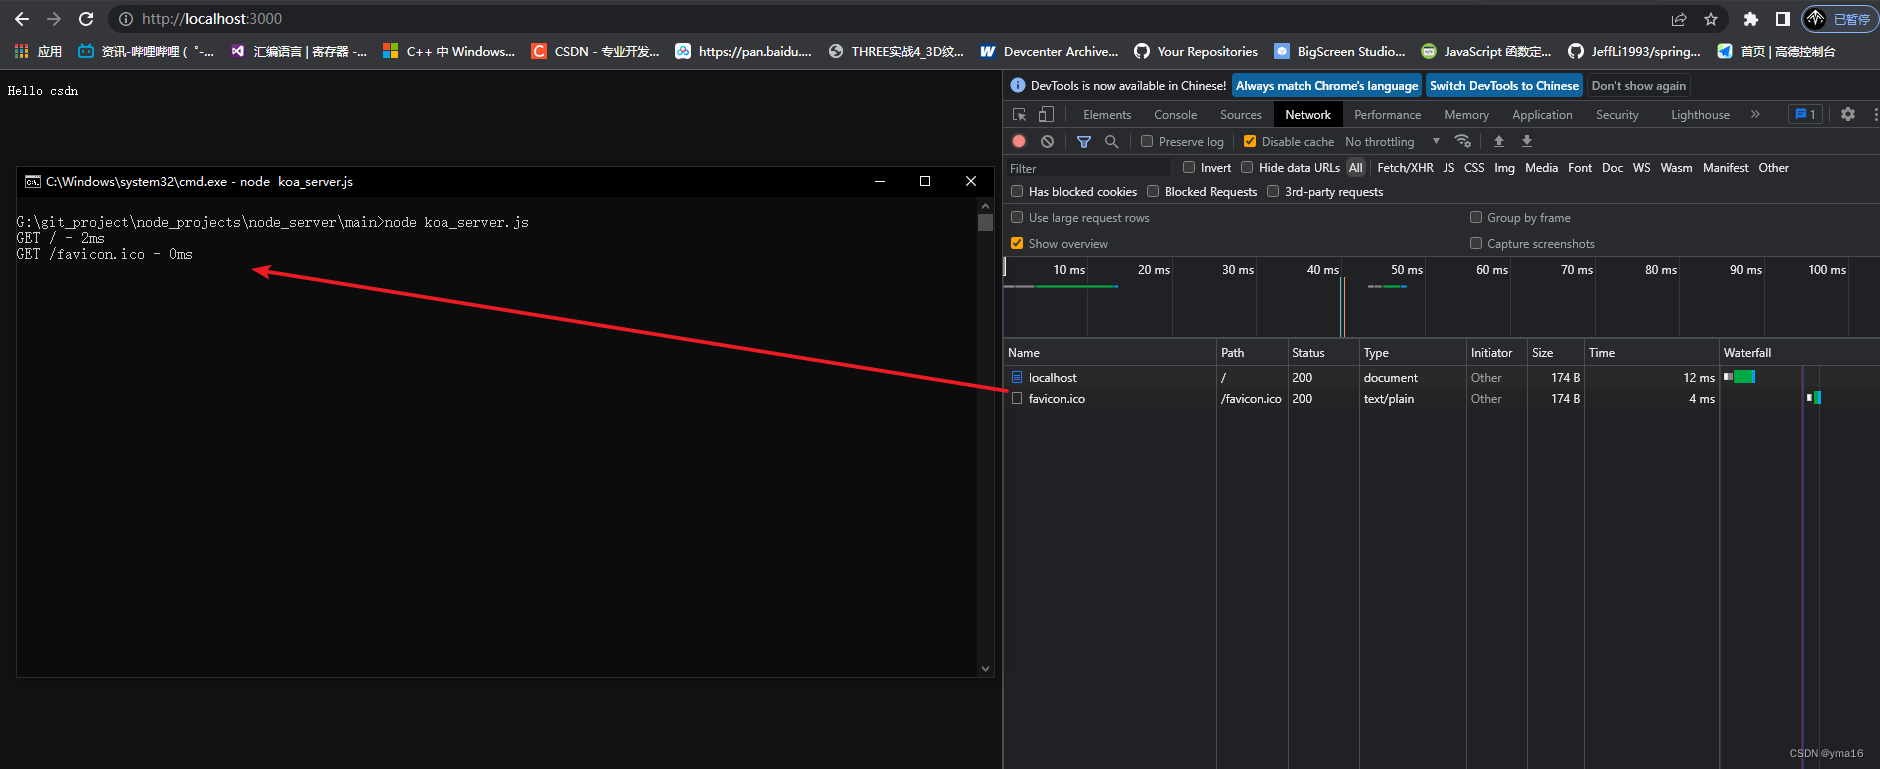This screenshot has height=769, width=1880.
Task: Clear the network log
Action: pyautogui.click(x=1047, y=141)
